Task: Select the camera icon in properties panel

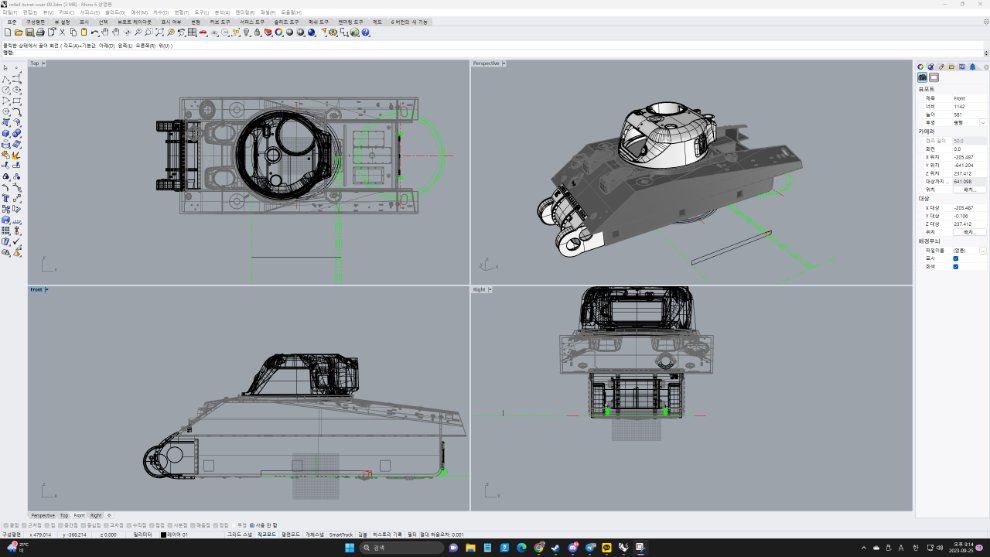Action: (x=922, y=77)
